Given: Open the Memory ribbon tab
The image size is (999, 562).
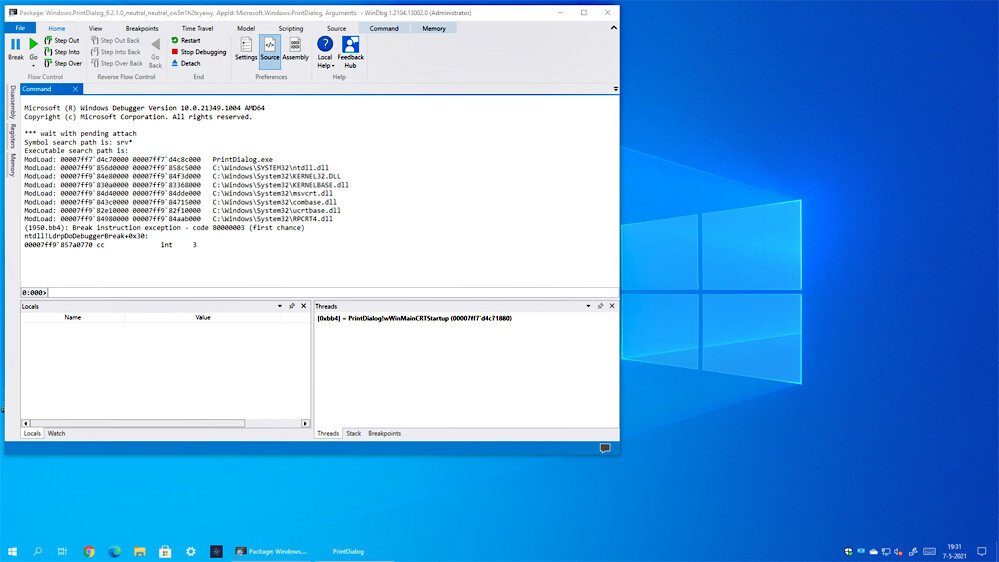Looking at the screenshot, I should tap(434, 28).
